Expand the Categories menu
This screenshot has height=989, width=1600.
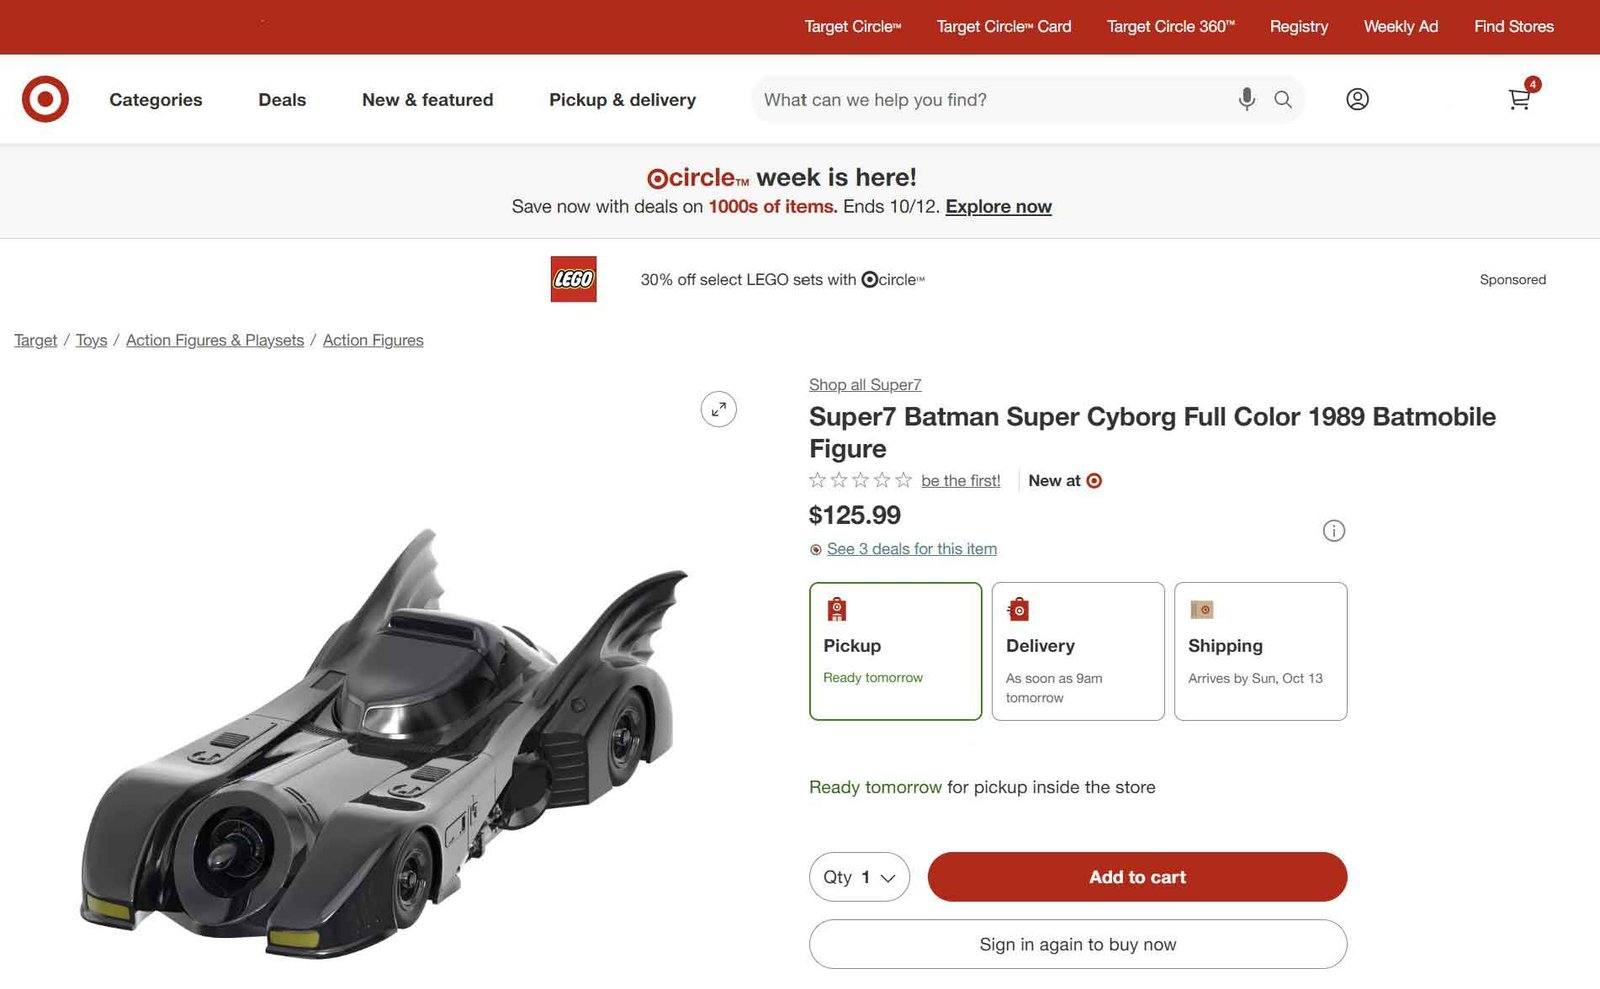pos(155,100)
